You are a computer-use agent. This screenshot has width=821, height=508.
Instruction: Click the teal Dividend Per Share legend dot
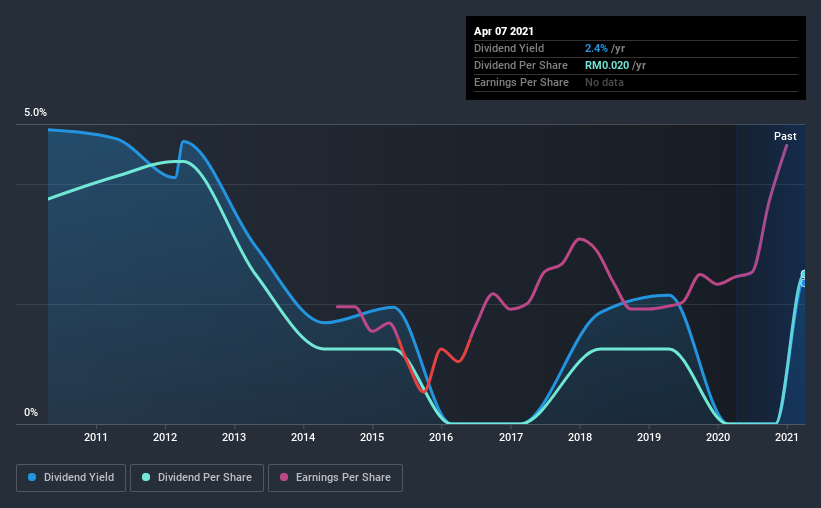tap(146, 477)
